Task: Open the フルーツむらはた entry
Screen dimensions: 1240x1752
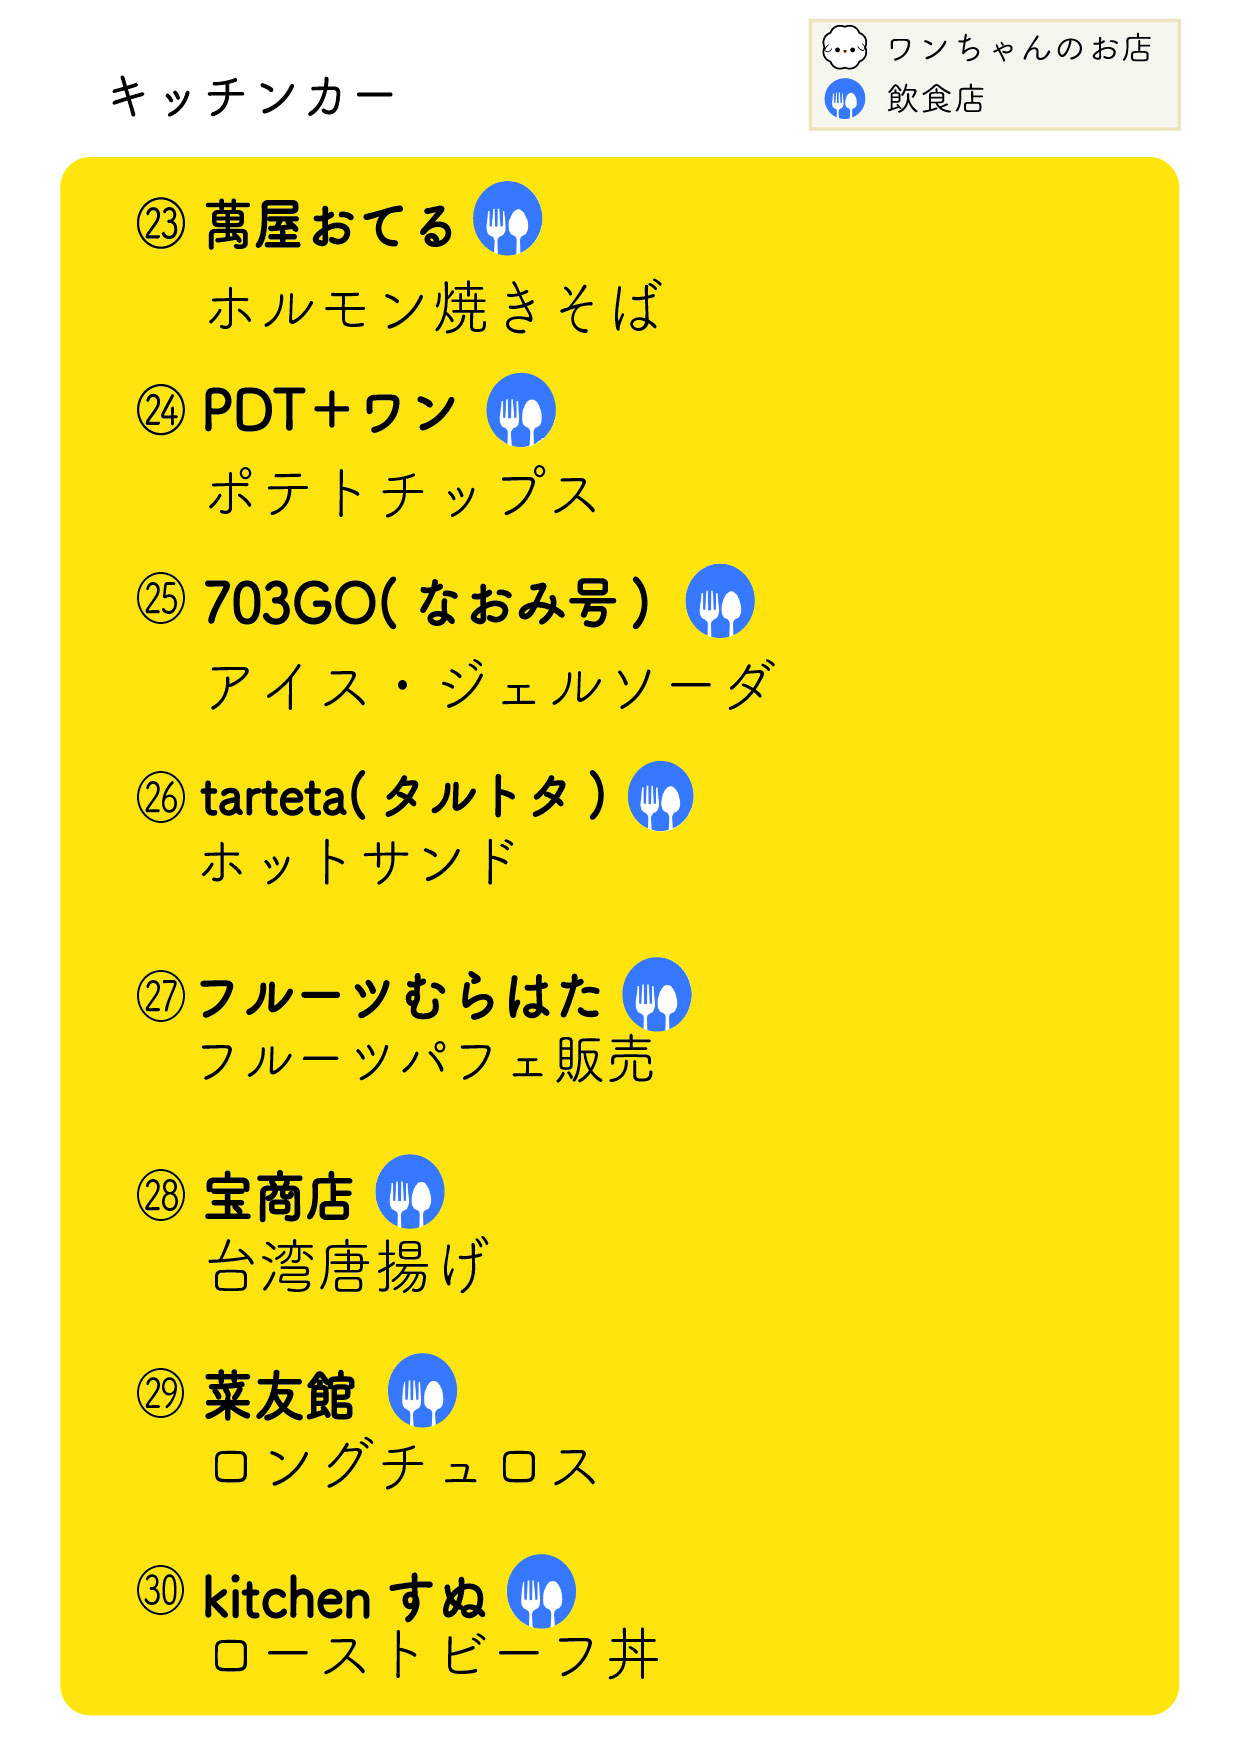Action: coord(399,997)
